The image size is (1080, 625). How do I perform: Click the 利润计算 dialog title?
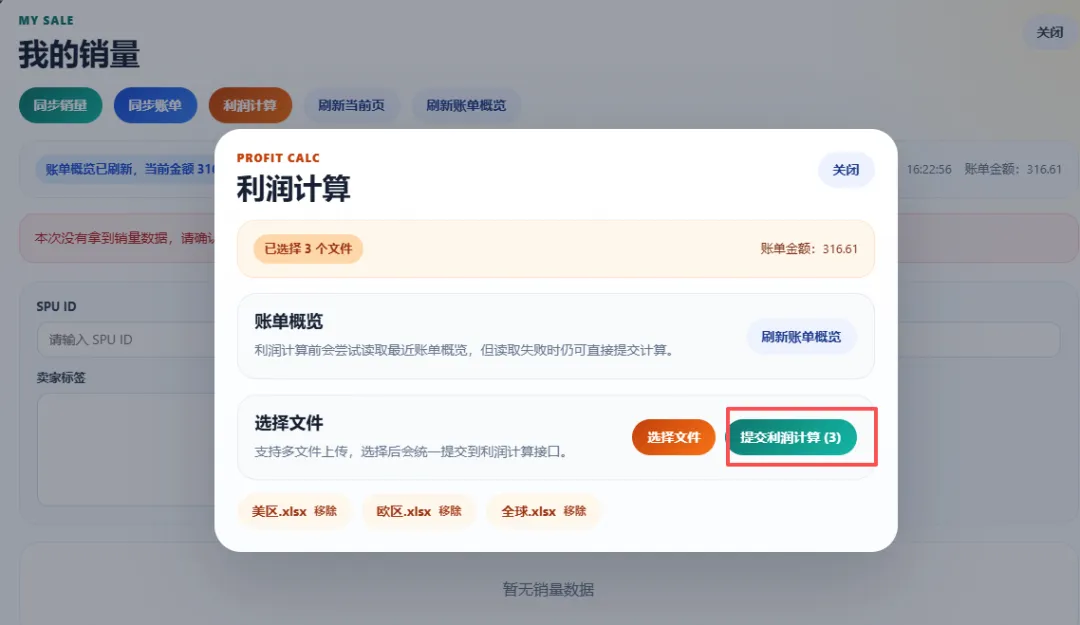[x=293, y=188]
